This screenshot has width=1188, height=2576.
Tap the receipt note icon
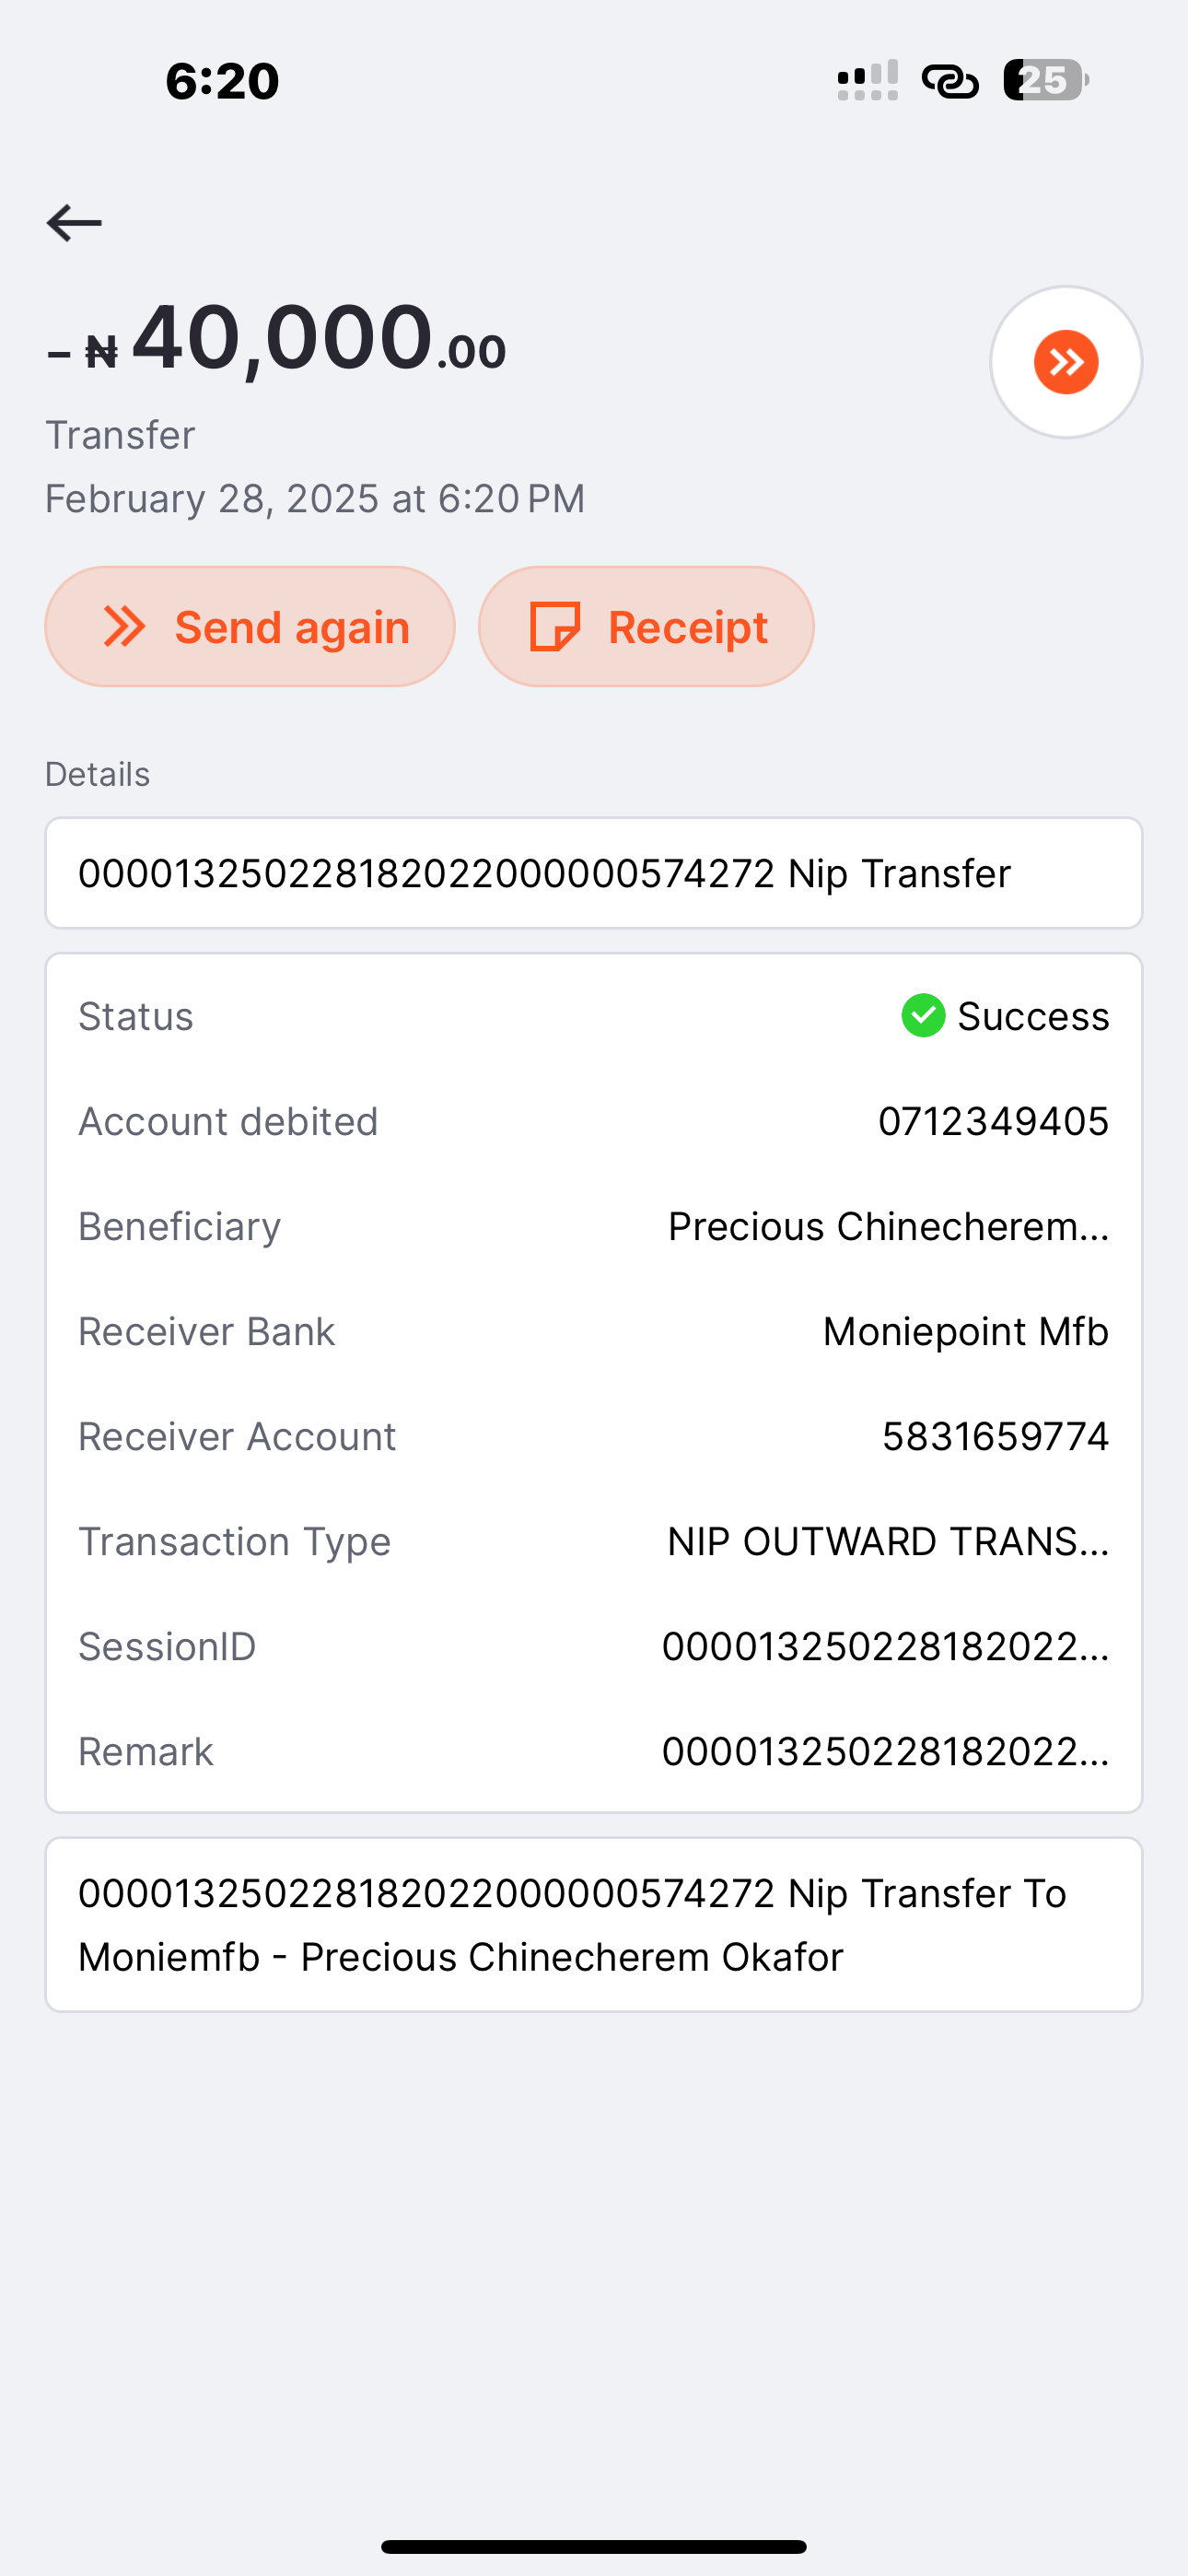[x=554, y=627]
